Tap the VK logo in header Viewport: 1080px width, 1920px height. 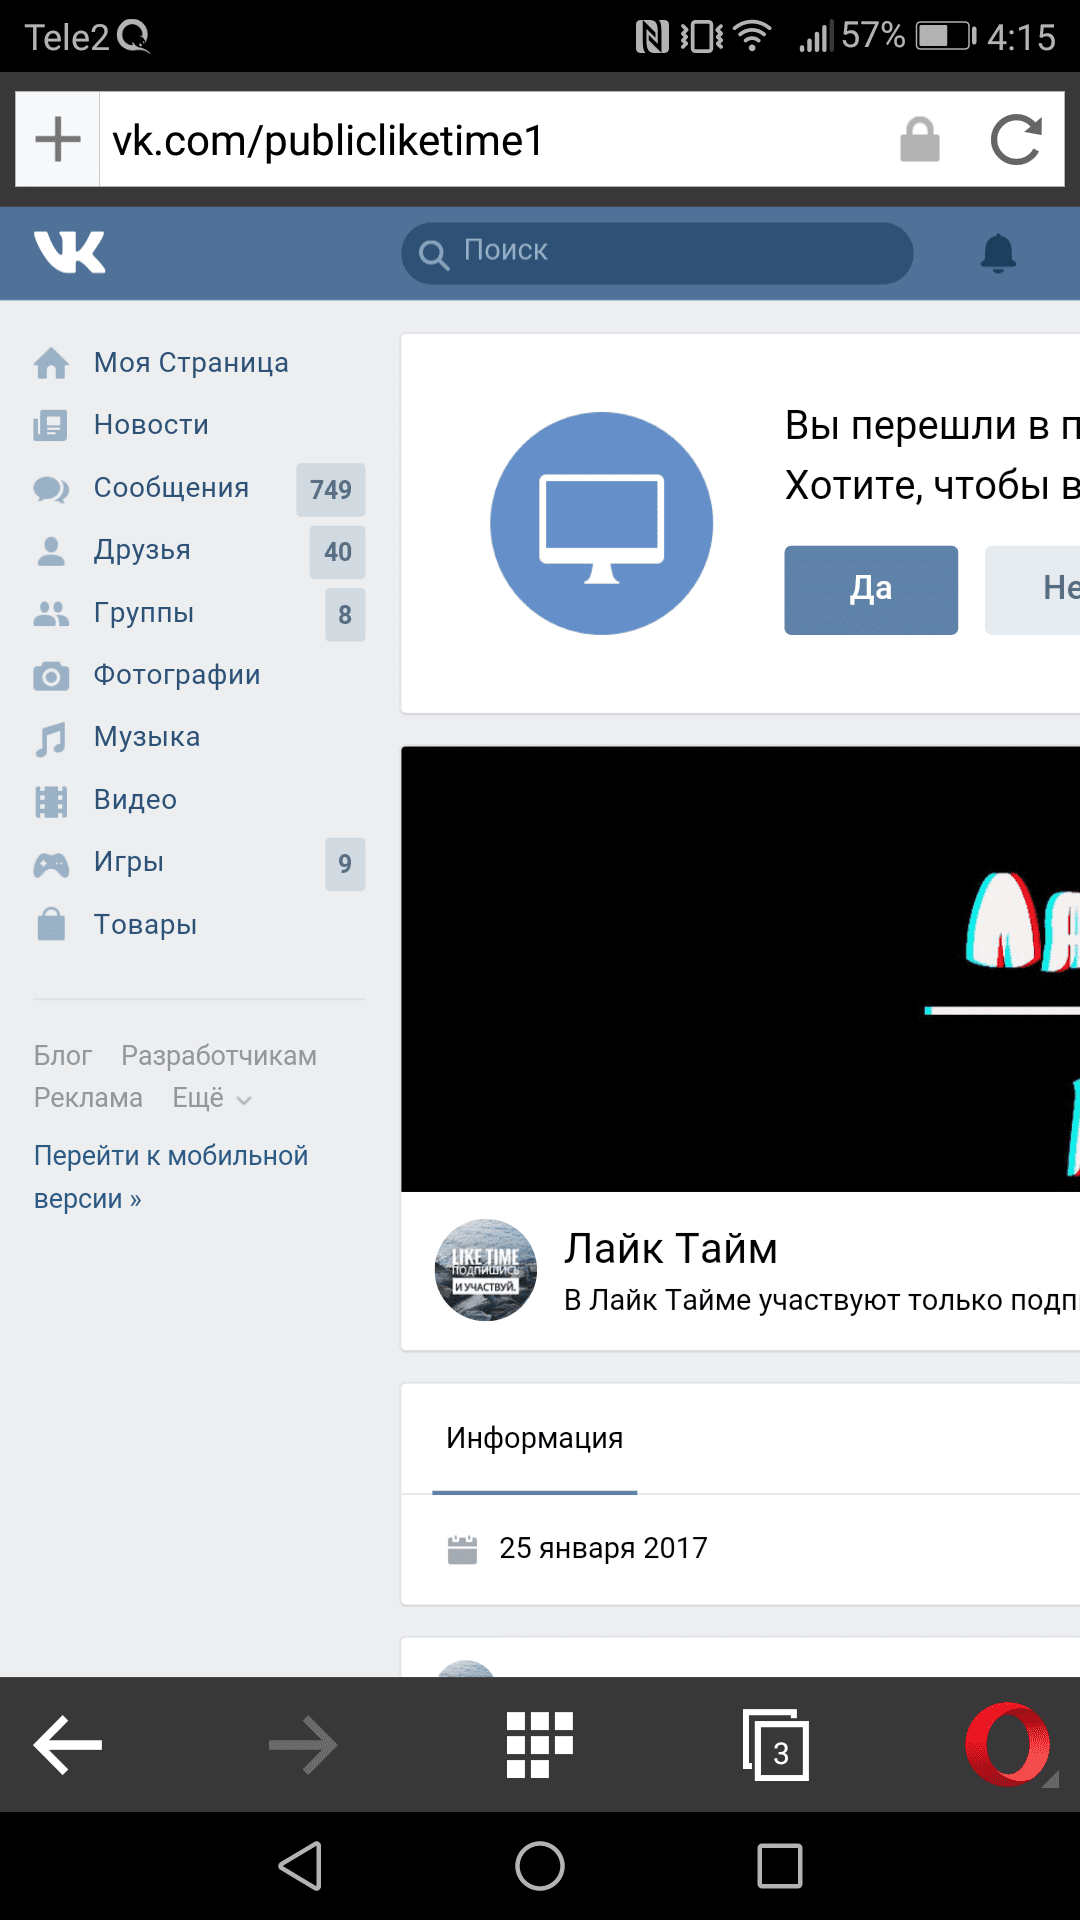click(x=69, y=252)
